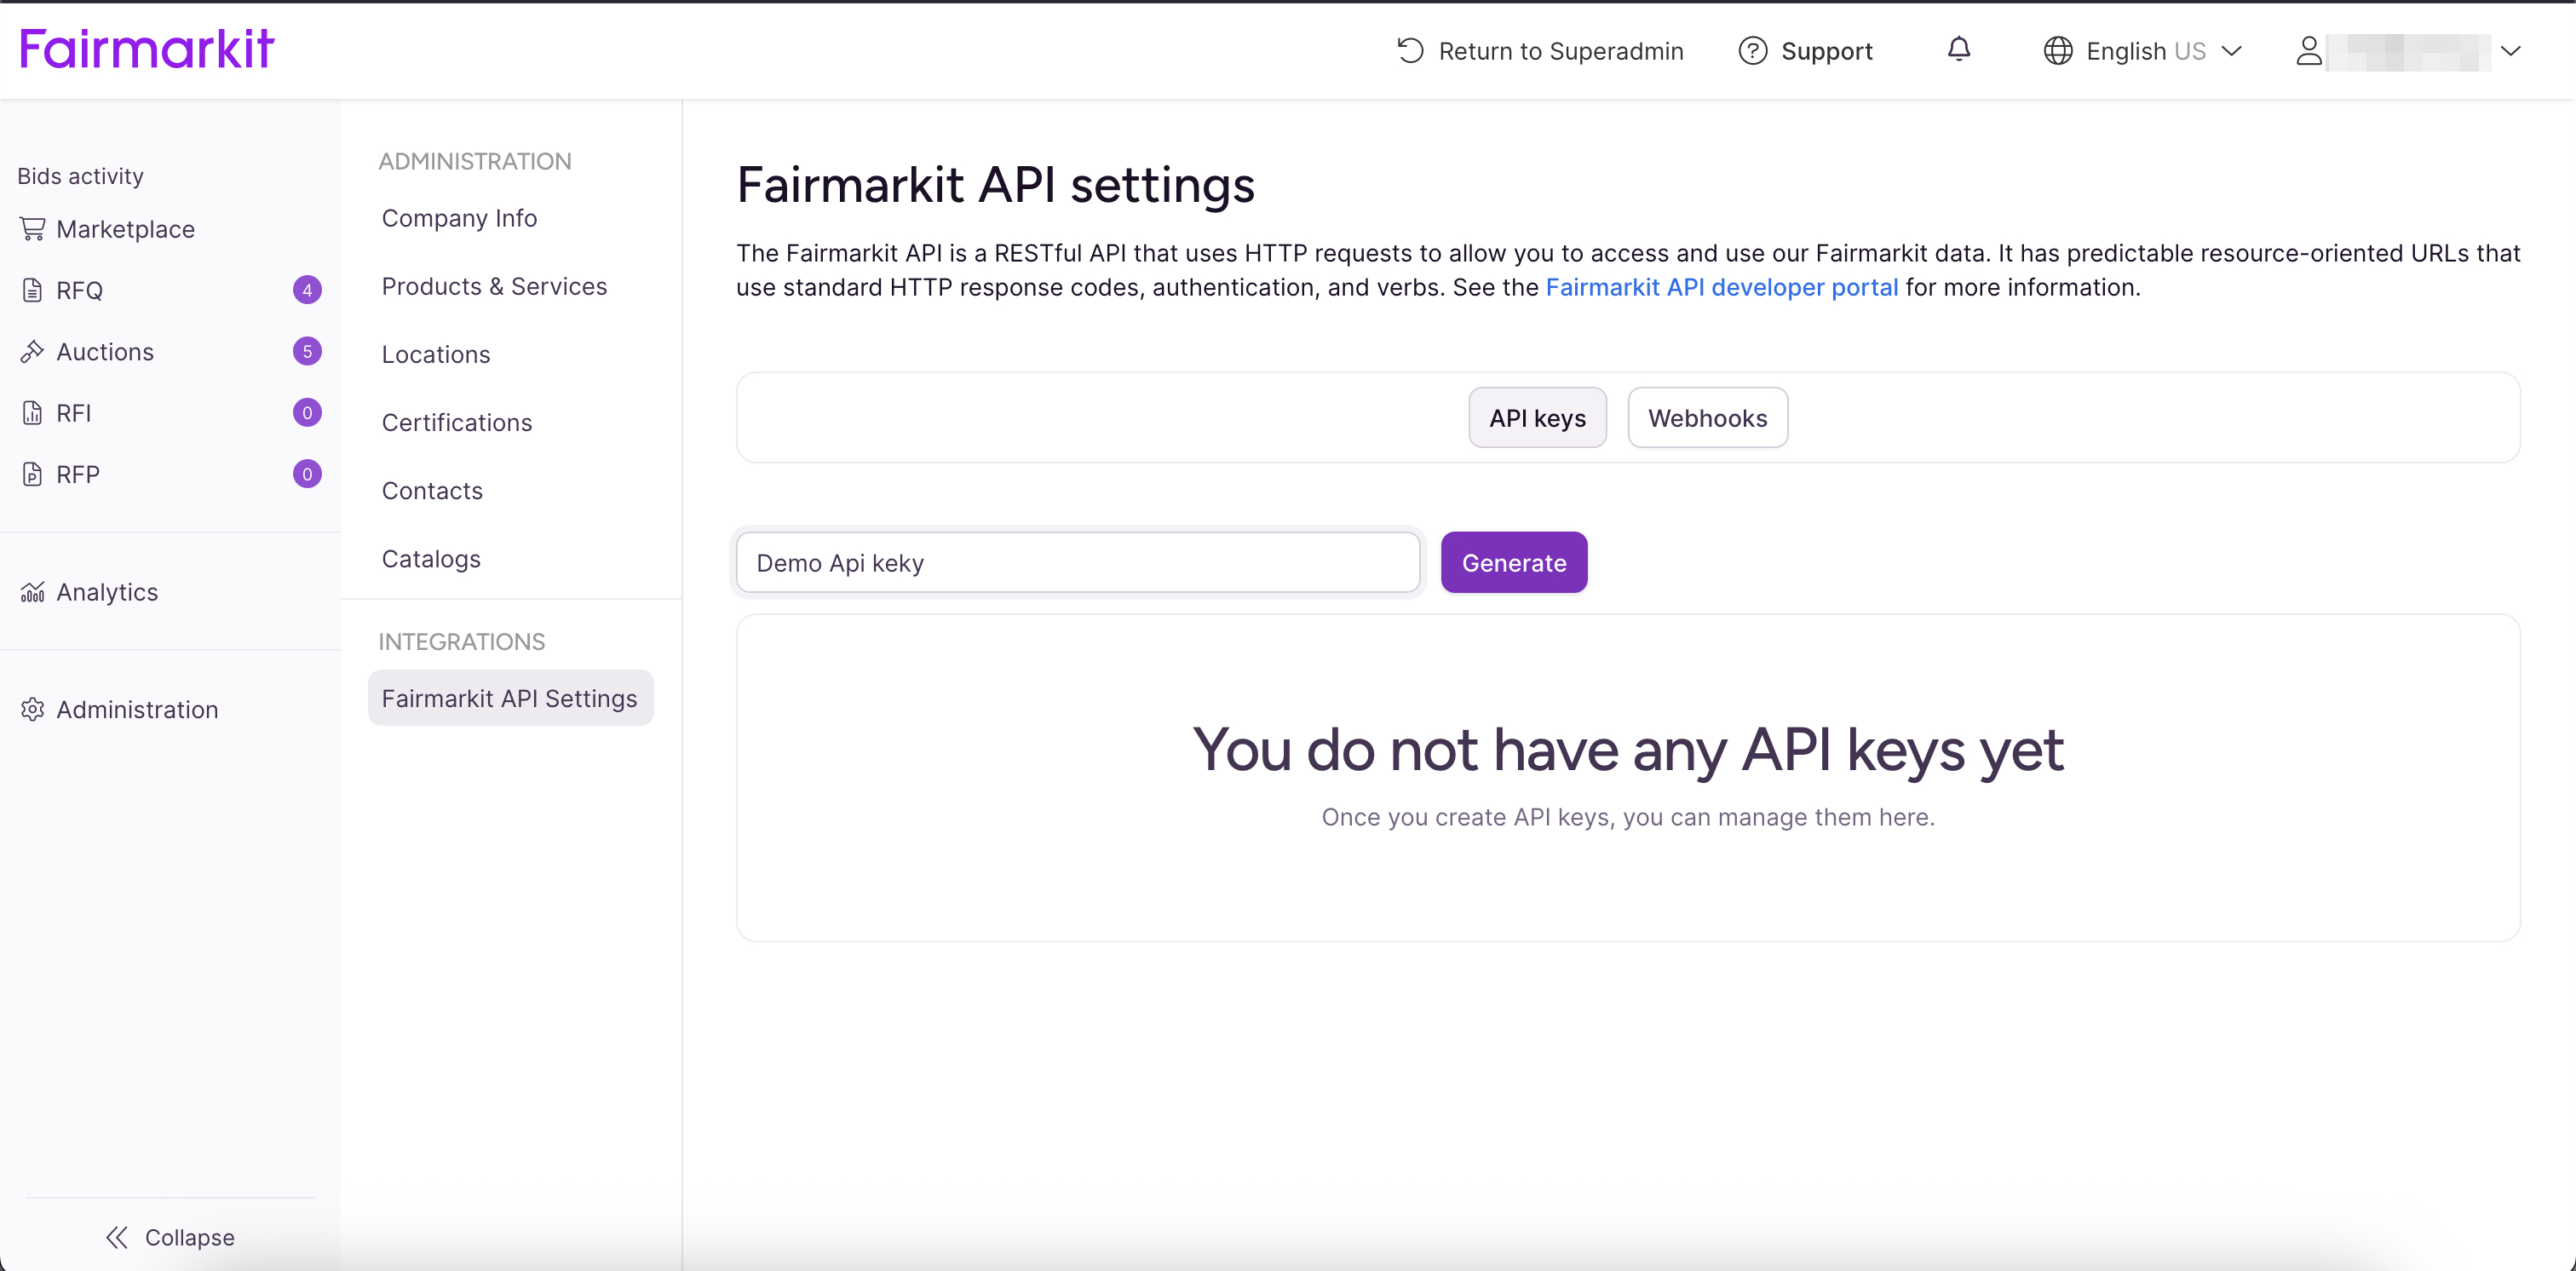Click the RFI document icon
The height and width of the screenshot is (1271, 2576).
click(32, 413)
